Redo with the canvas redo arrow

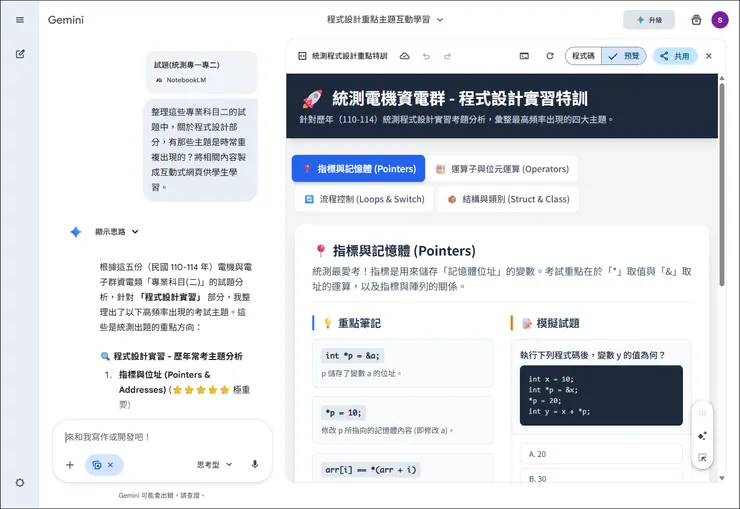[x=447, y=56]
